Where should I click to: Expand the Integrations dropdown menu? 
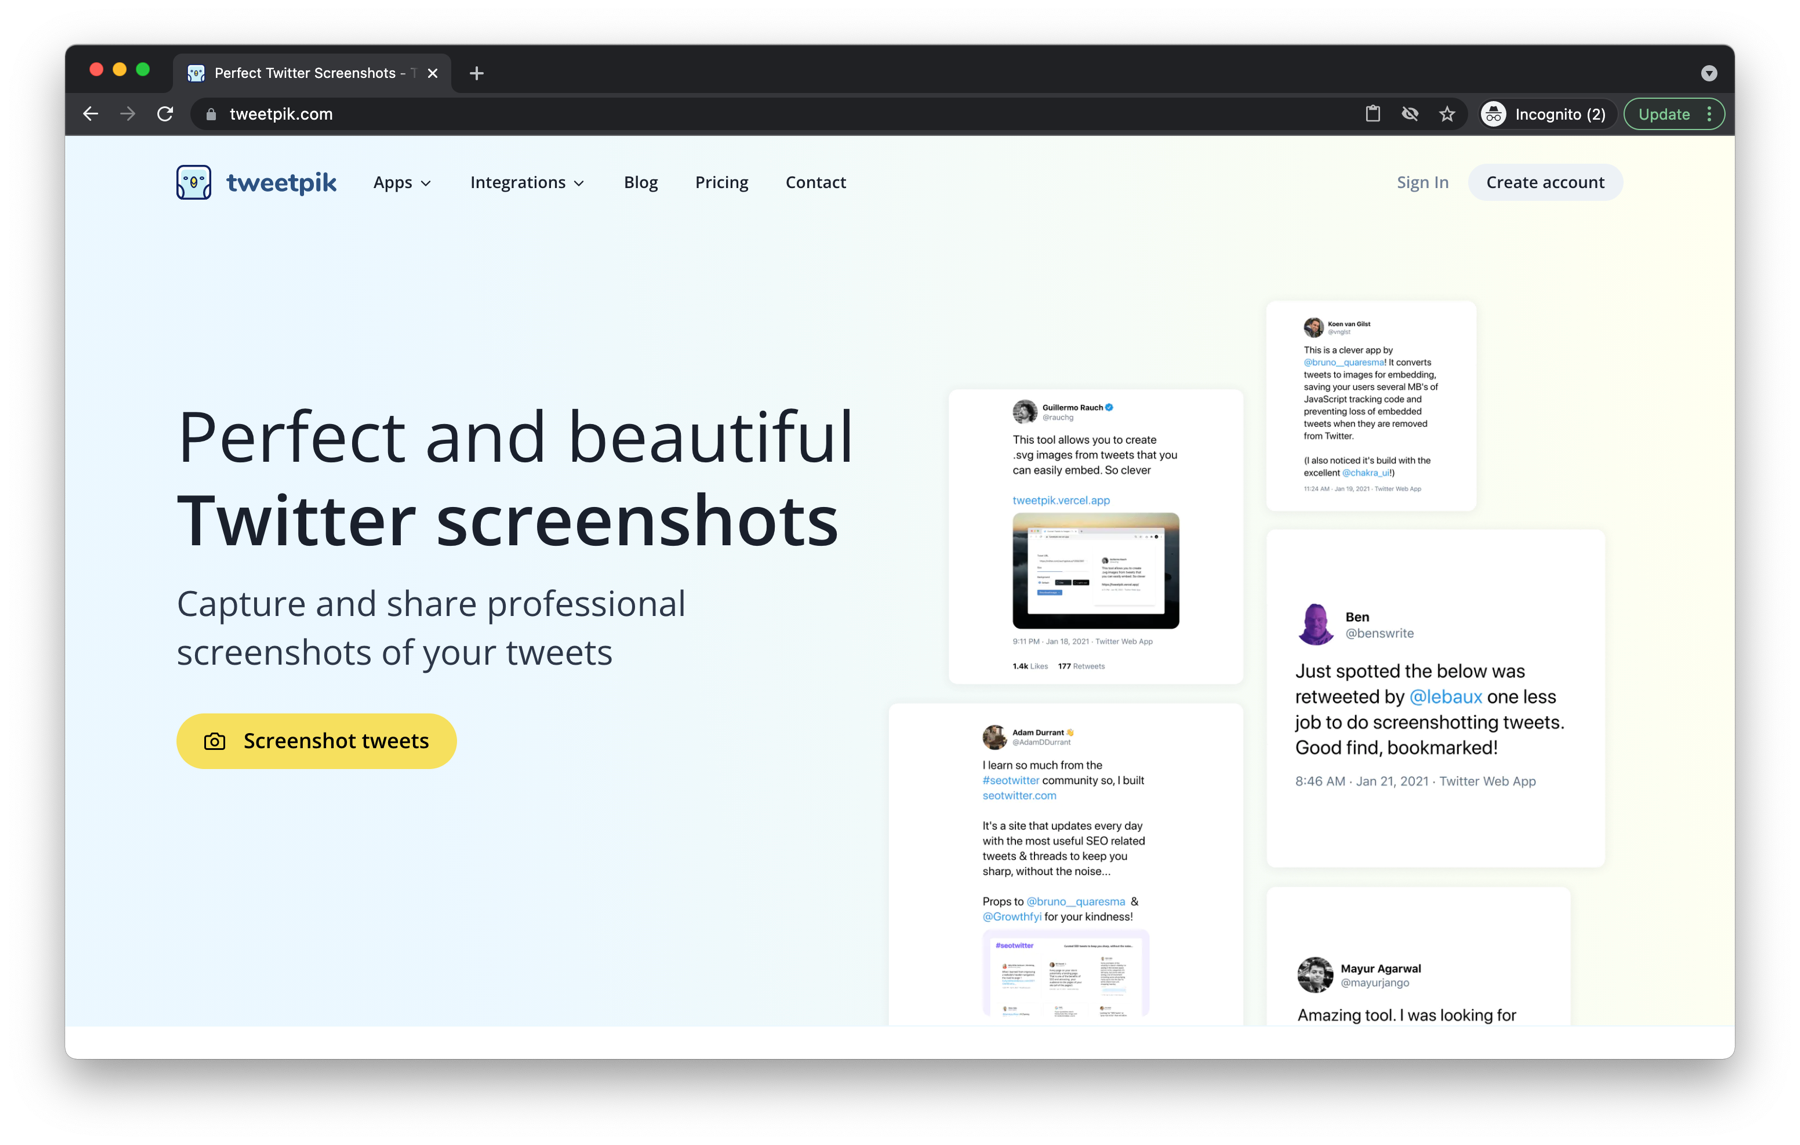coord(527,182)
